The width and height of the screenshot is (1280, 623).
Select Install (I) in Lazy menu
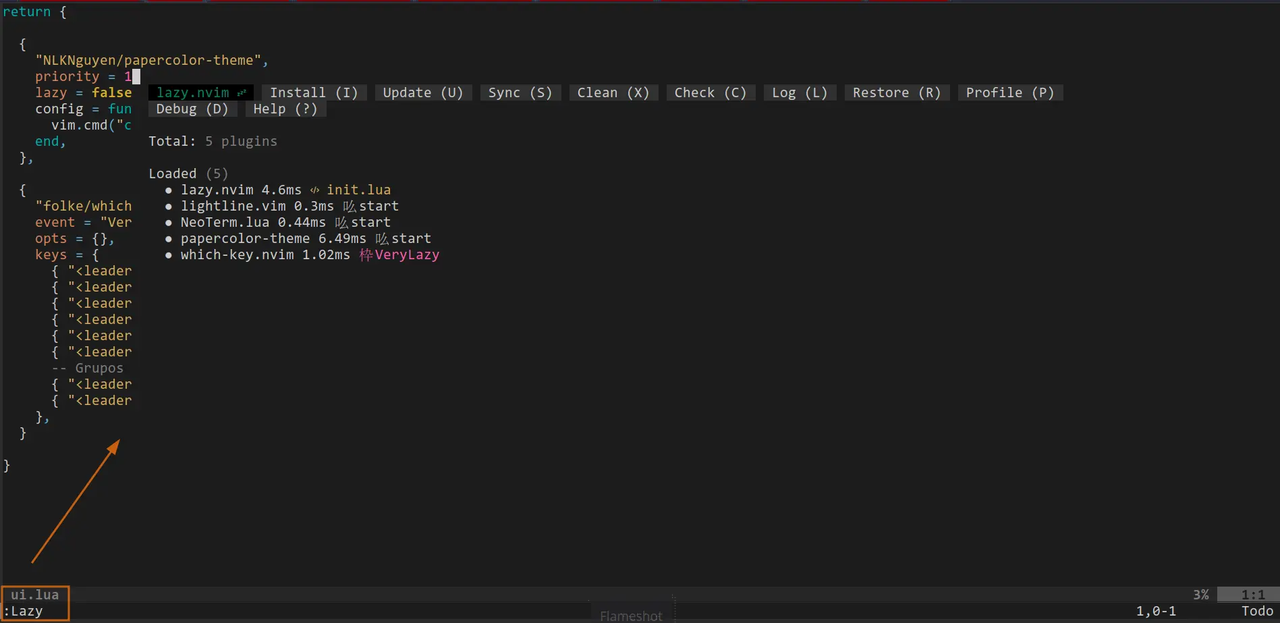click(x=314, y=92)
